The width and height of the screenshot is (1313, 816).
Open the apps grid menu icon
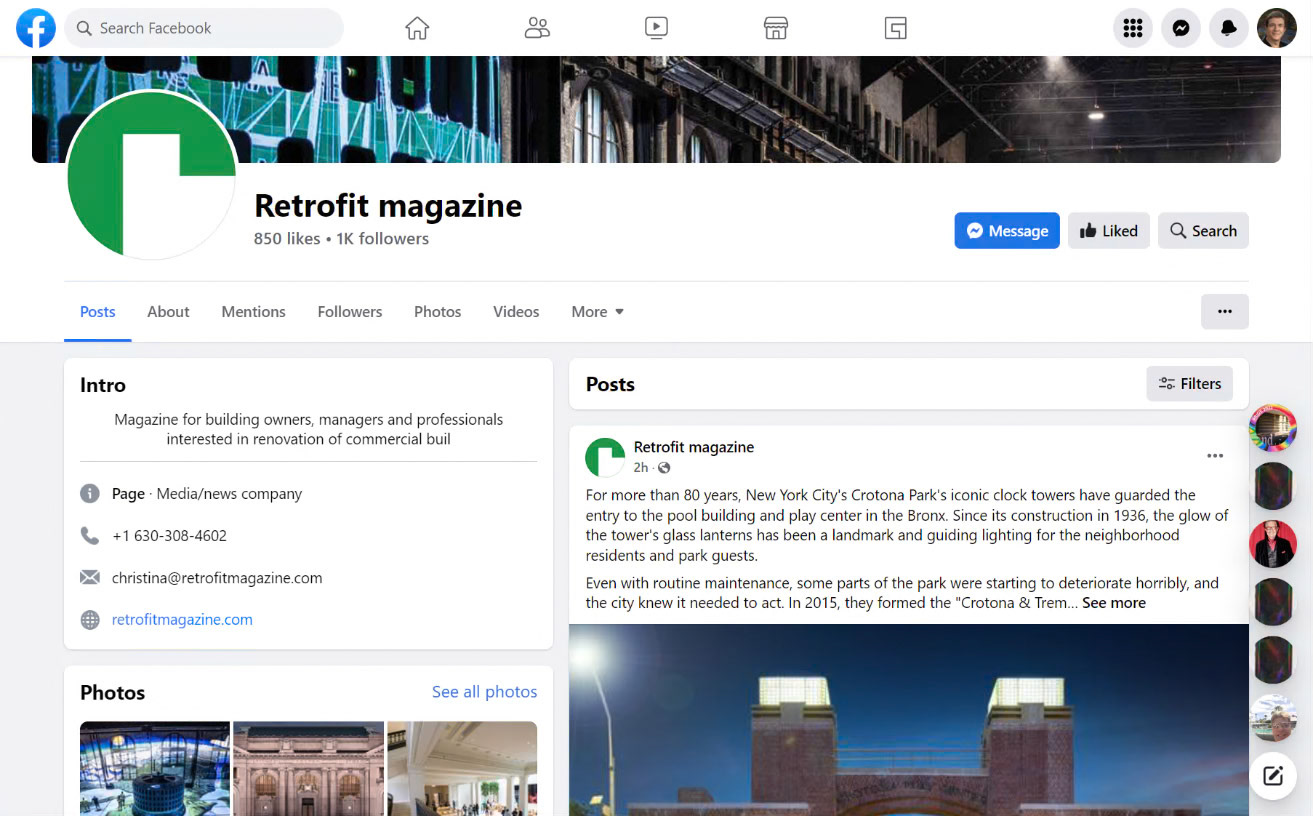(1133, 29)
